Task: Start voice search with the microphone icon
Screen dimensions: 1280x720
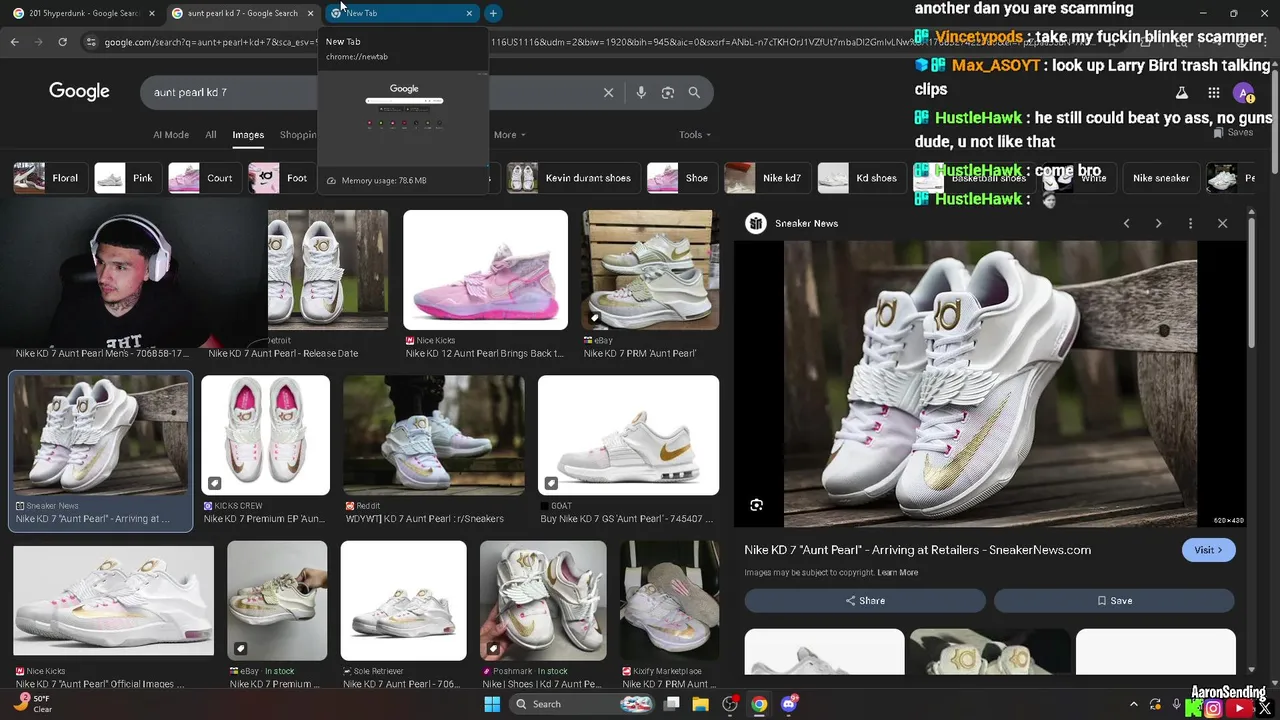Action: [641, 92]
